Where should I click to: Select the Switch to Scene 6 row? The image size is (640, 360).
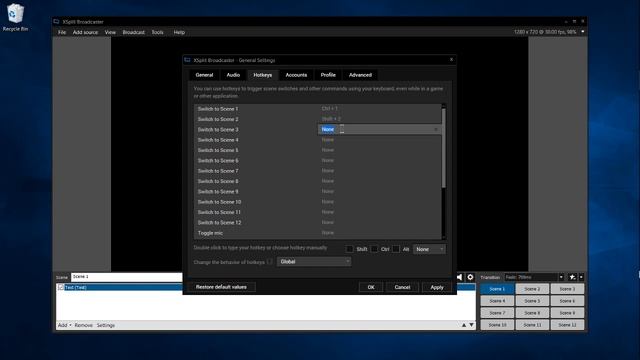coord(318,160)
